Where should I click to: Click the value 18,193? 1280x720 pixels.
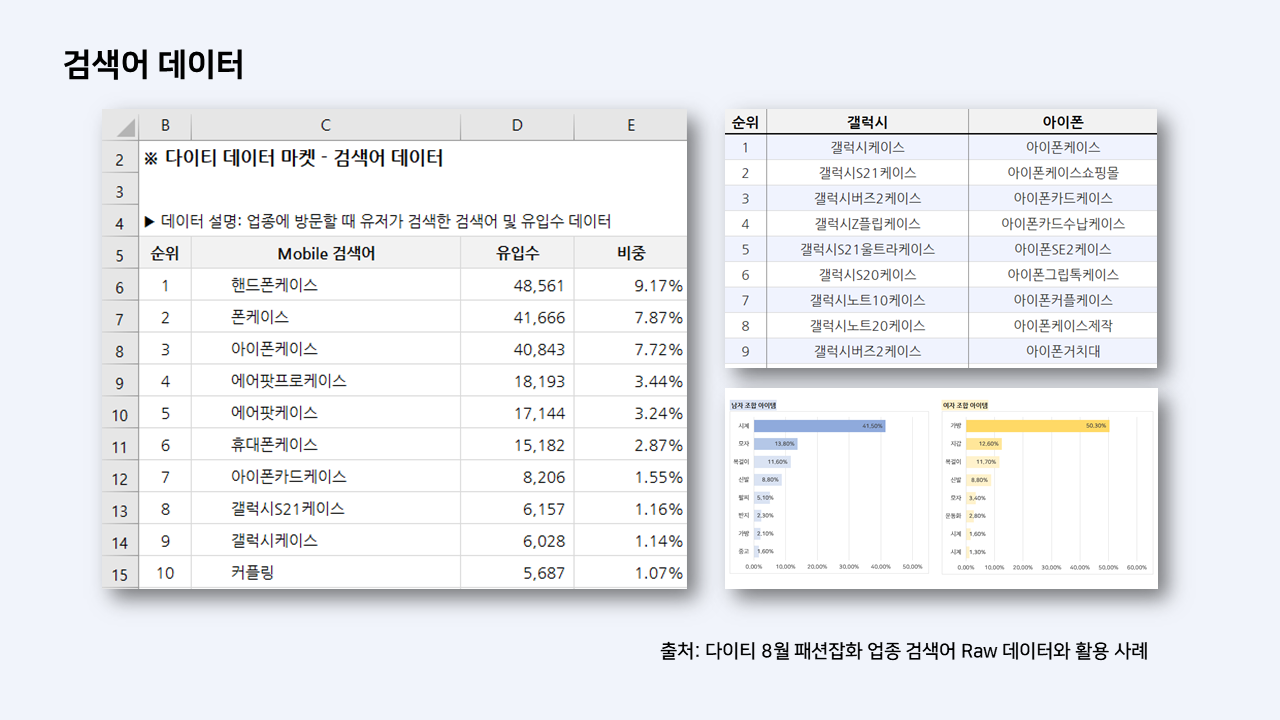pyautogui.click(x=539, y=382)
